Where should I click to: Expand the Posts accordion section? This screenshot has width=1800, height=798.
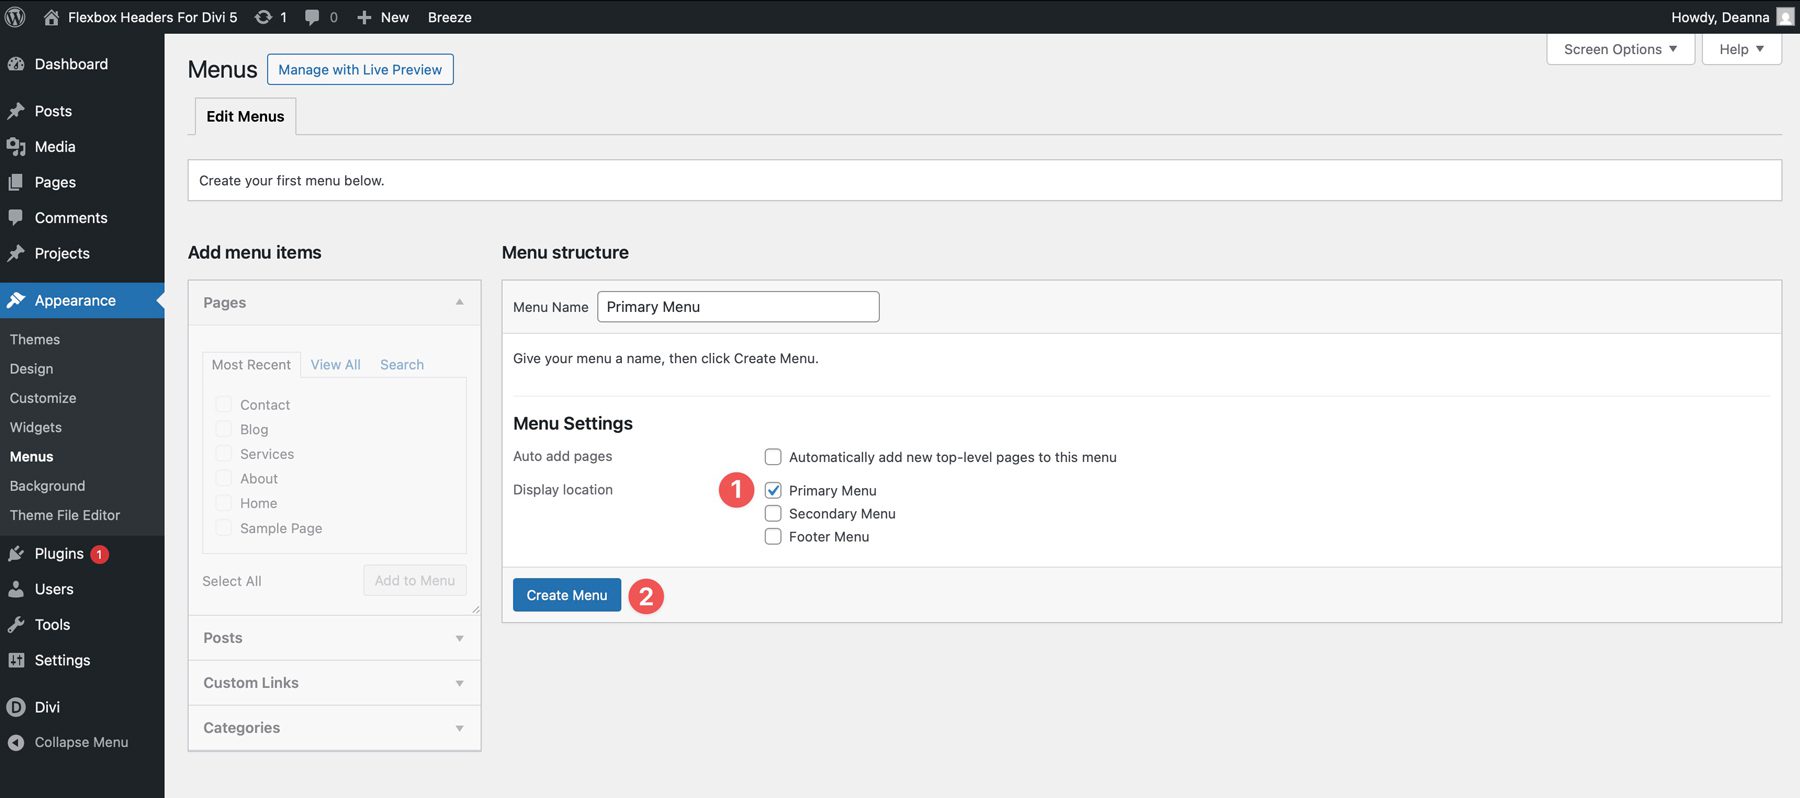tap(334, 638)
